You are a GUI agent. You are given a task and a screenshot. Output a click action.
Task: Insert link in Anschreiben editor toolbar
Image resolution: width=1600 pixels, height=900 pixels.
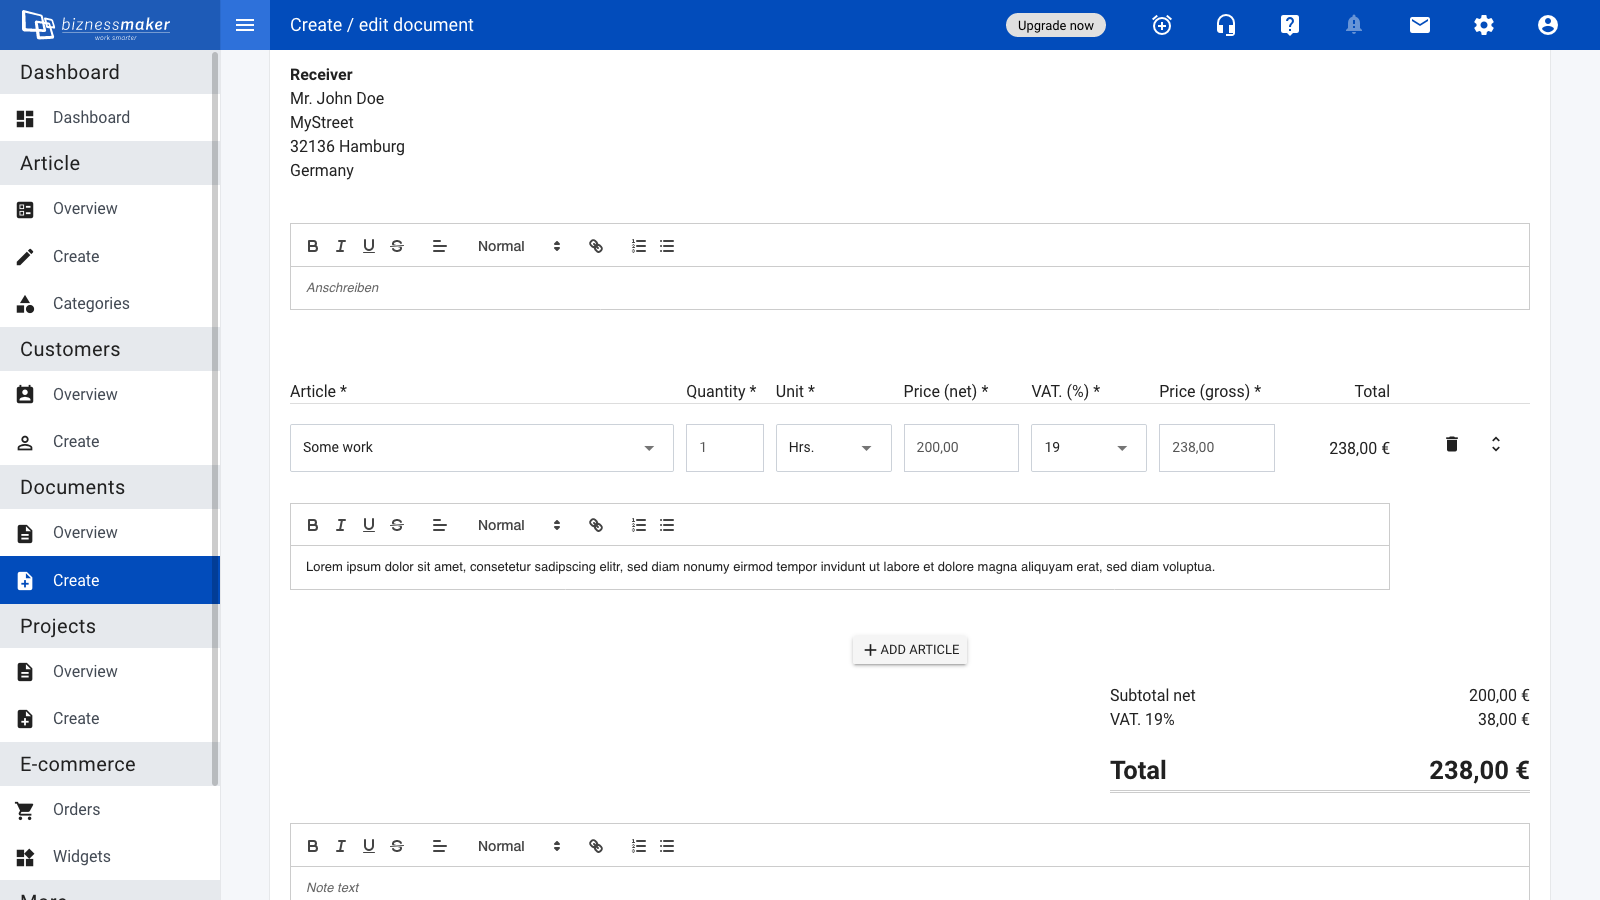click(596, 246)
